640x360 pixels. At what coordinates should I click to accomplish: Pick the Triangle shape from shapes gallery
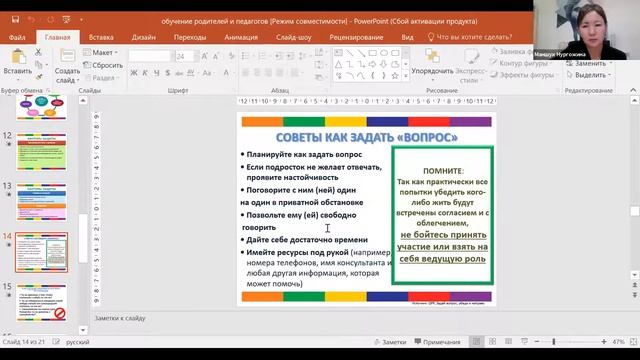click(x=338, y=64)
